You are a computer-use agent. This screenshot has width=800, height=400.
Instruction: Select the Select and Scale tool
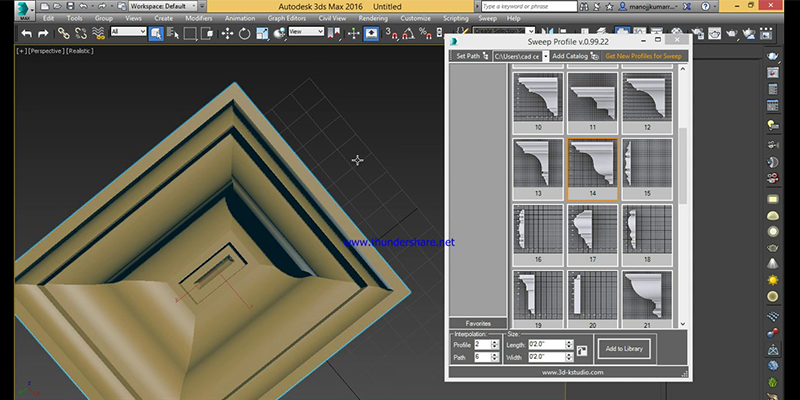coord(262,34)
